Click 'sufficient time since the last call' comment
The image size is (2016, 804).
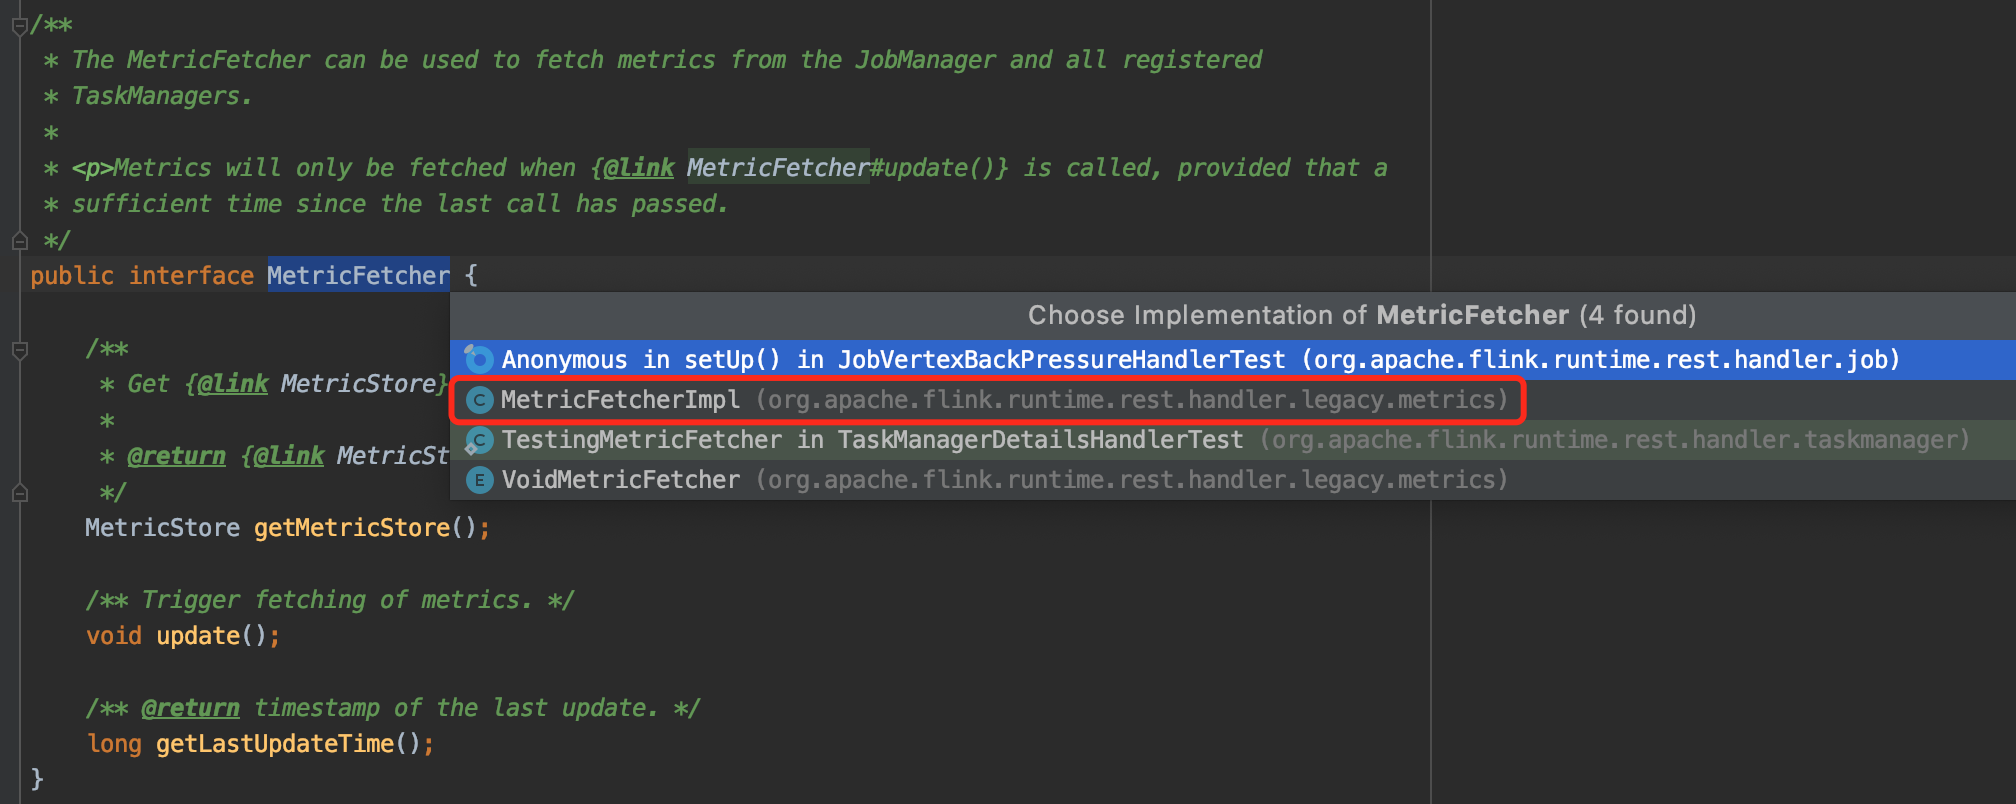400,204
